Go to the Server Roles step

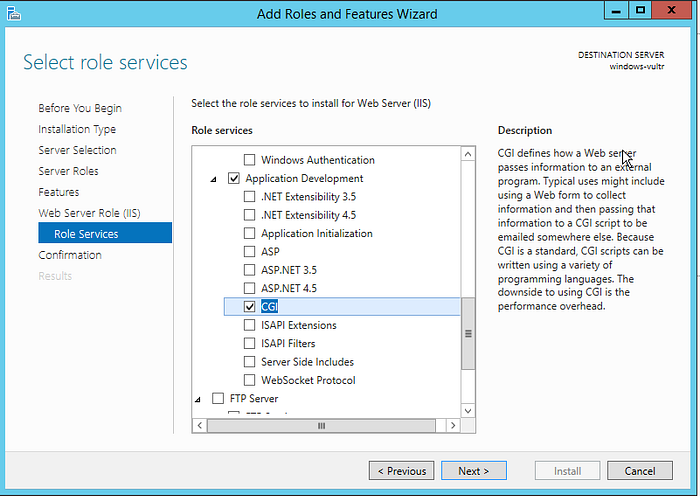(68, 171)
